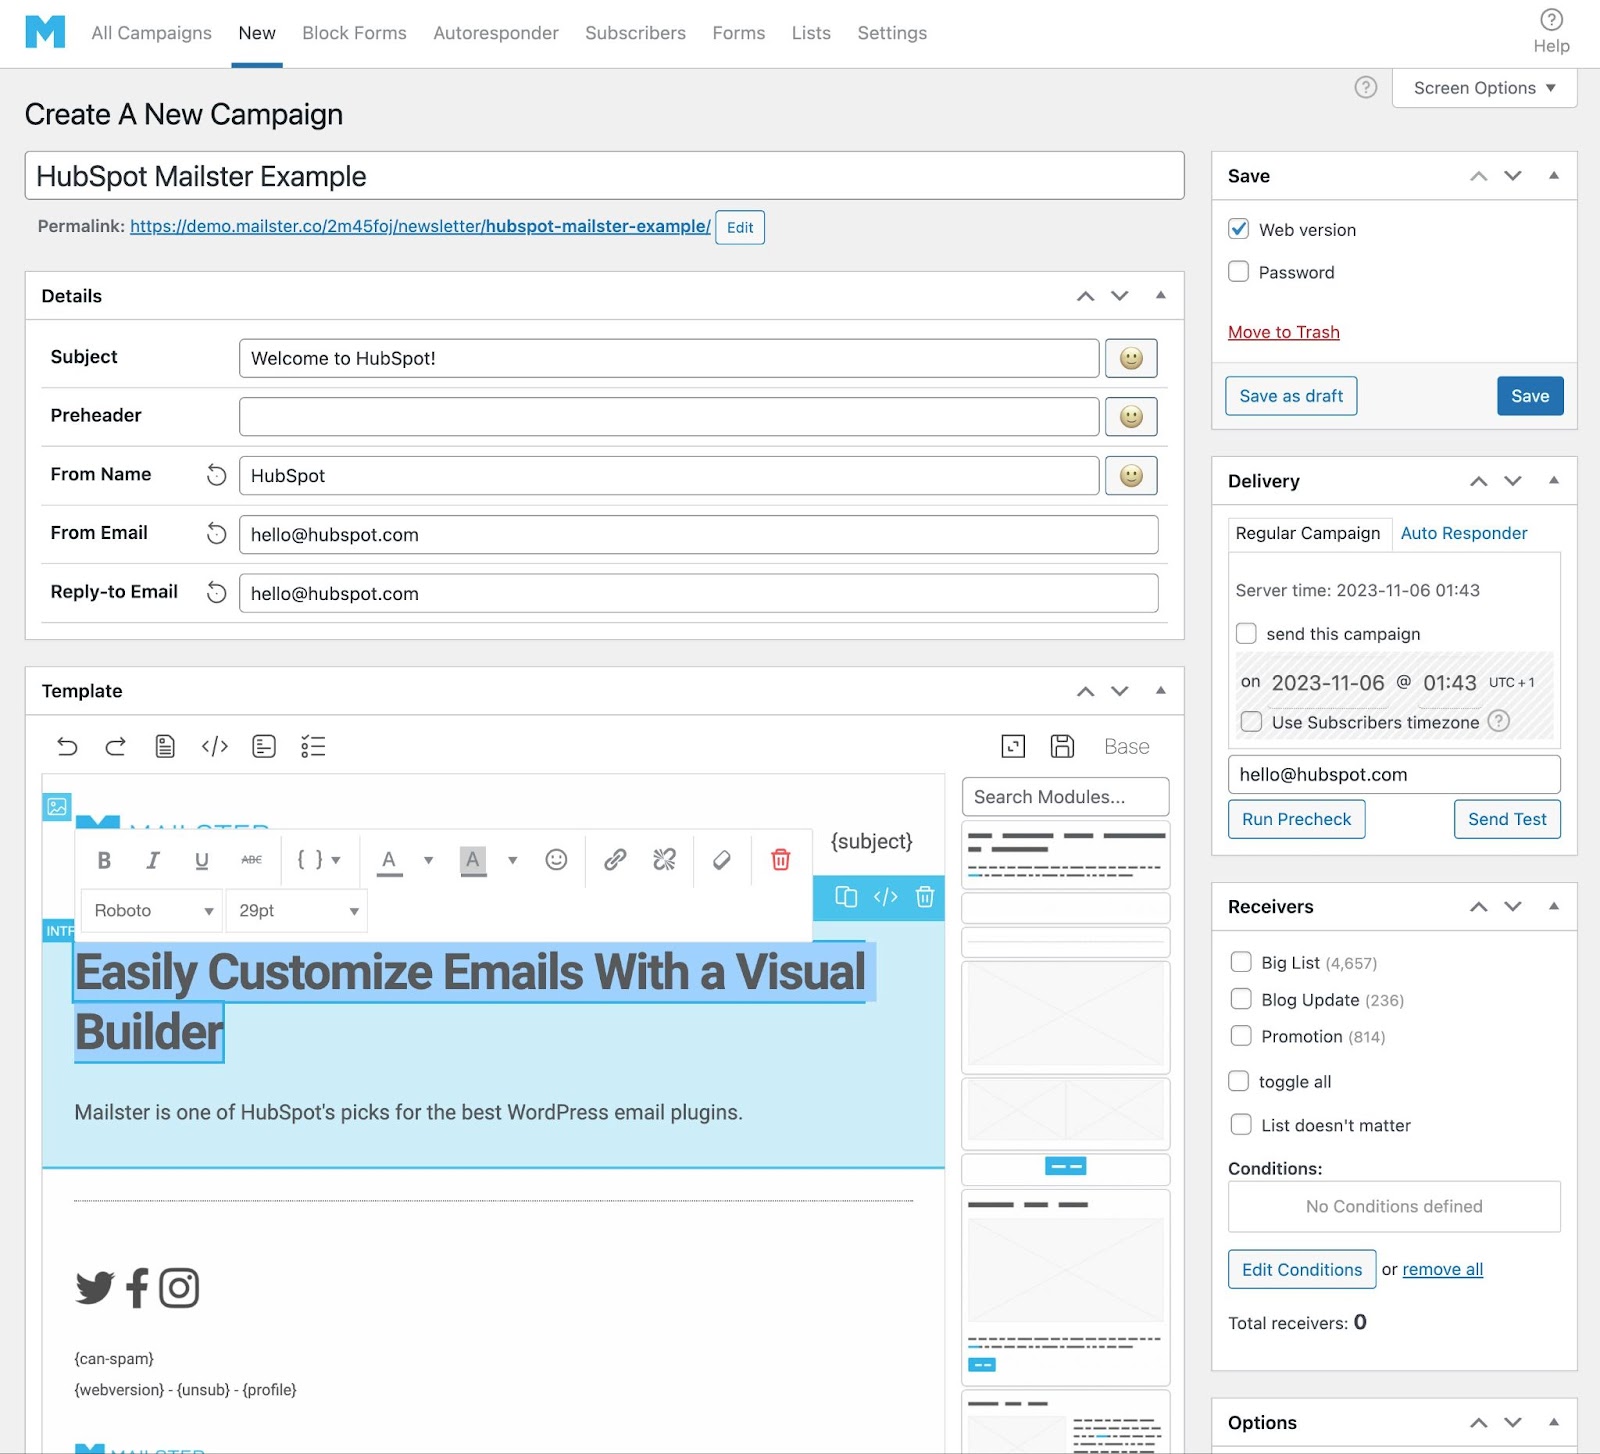The height and width of the screenshot is (1454, 1600).
Task: Click Edit Conditions
Action: coord(1302,1269)
